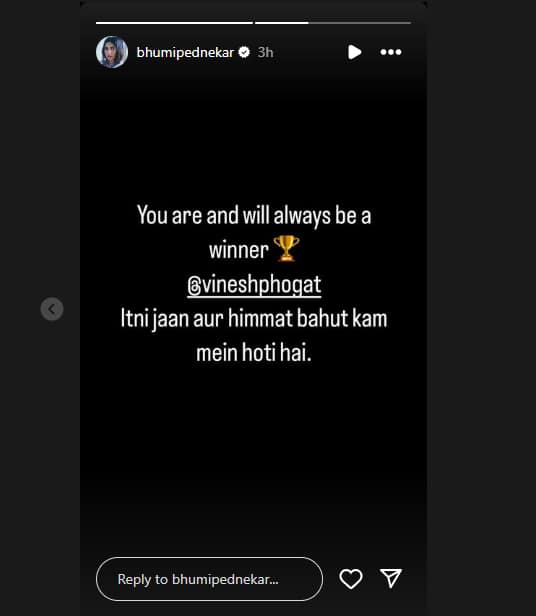Click the unfilled remainder of the progress bar

pyautogui.click(x=360, y=23)
